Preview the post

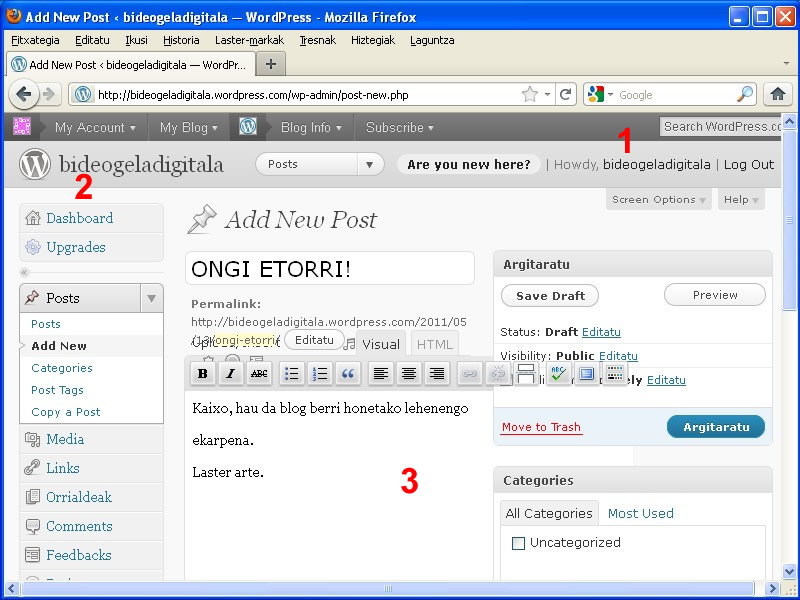715,295
